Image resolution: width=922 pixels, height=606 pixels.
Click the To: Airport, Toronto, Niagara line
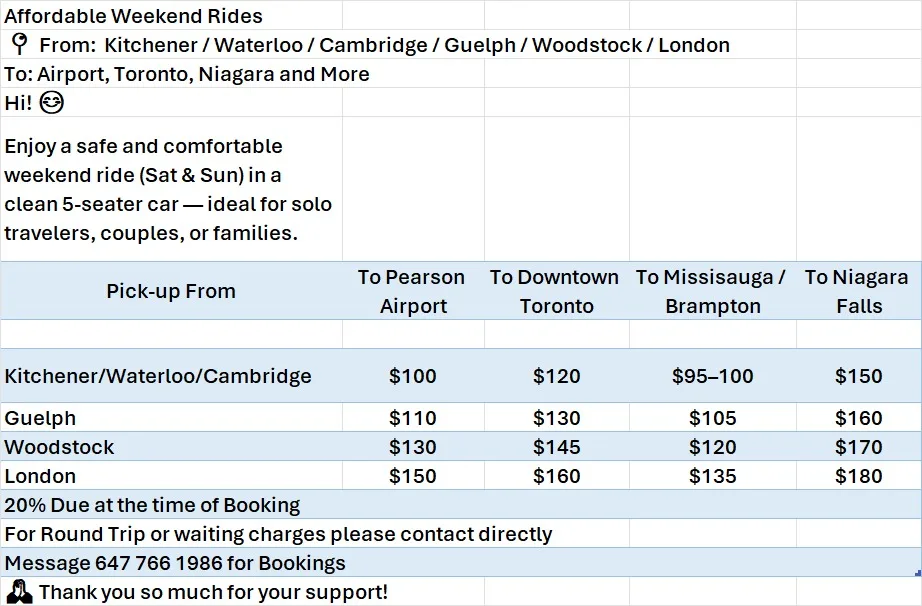click(187, 74)
